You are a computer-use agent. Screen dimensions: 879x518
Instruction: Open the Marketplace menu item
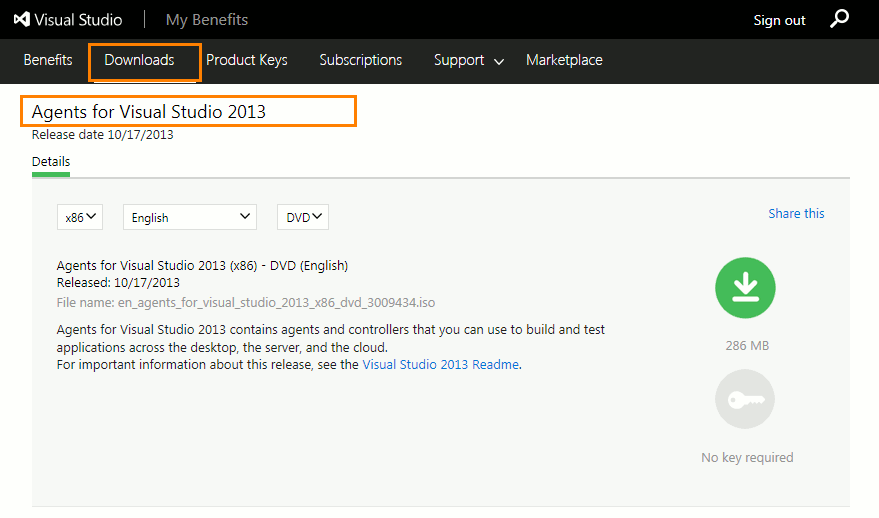click(x=564, y=60)
